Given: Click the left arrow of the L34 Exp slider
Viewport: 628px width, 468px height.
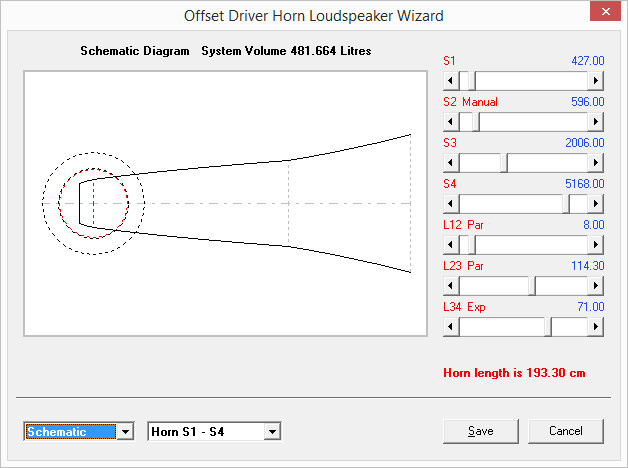Looking at the screenshot, I should (451, 326).
